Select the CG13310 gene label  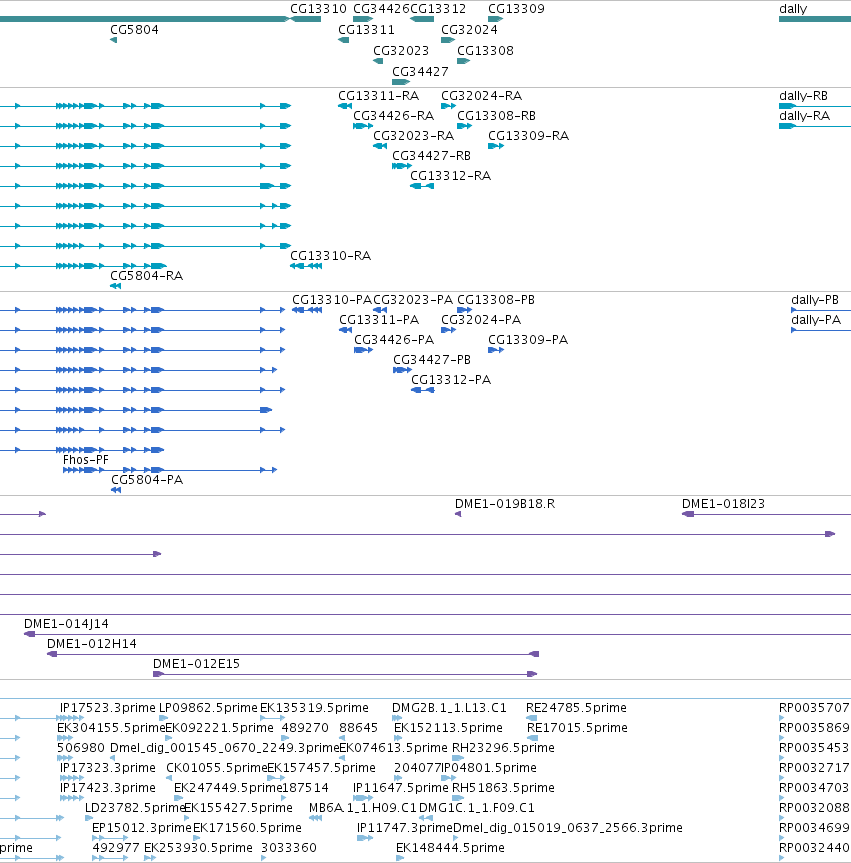318,9
